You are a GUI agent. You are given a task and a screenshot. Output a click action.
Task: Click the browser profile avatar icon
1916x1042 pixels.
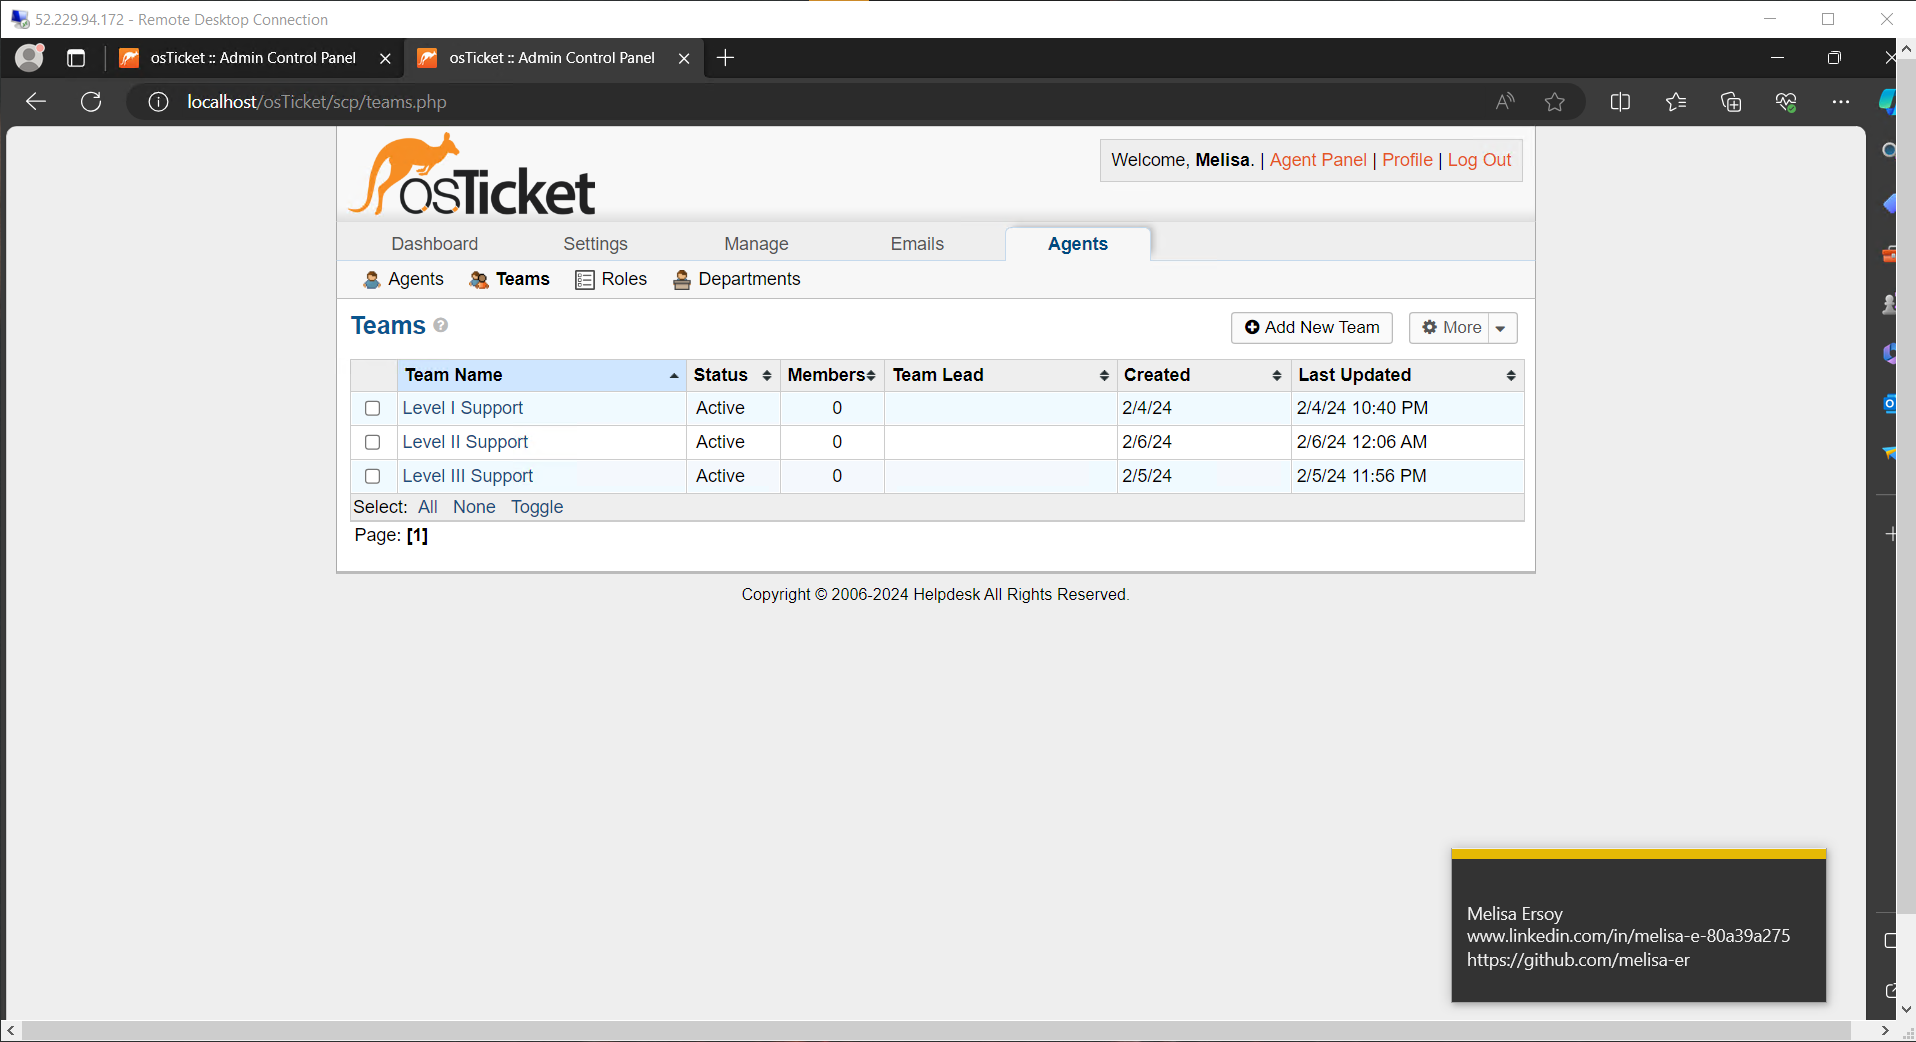coord(30,57)
